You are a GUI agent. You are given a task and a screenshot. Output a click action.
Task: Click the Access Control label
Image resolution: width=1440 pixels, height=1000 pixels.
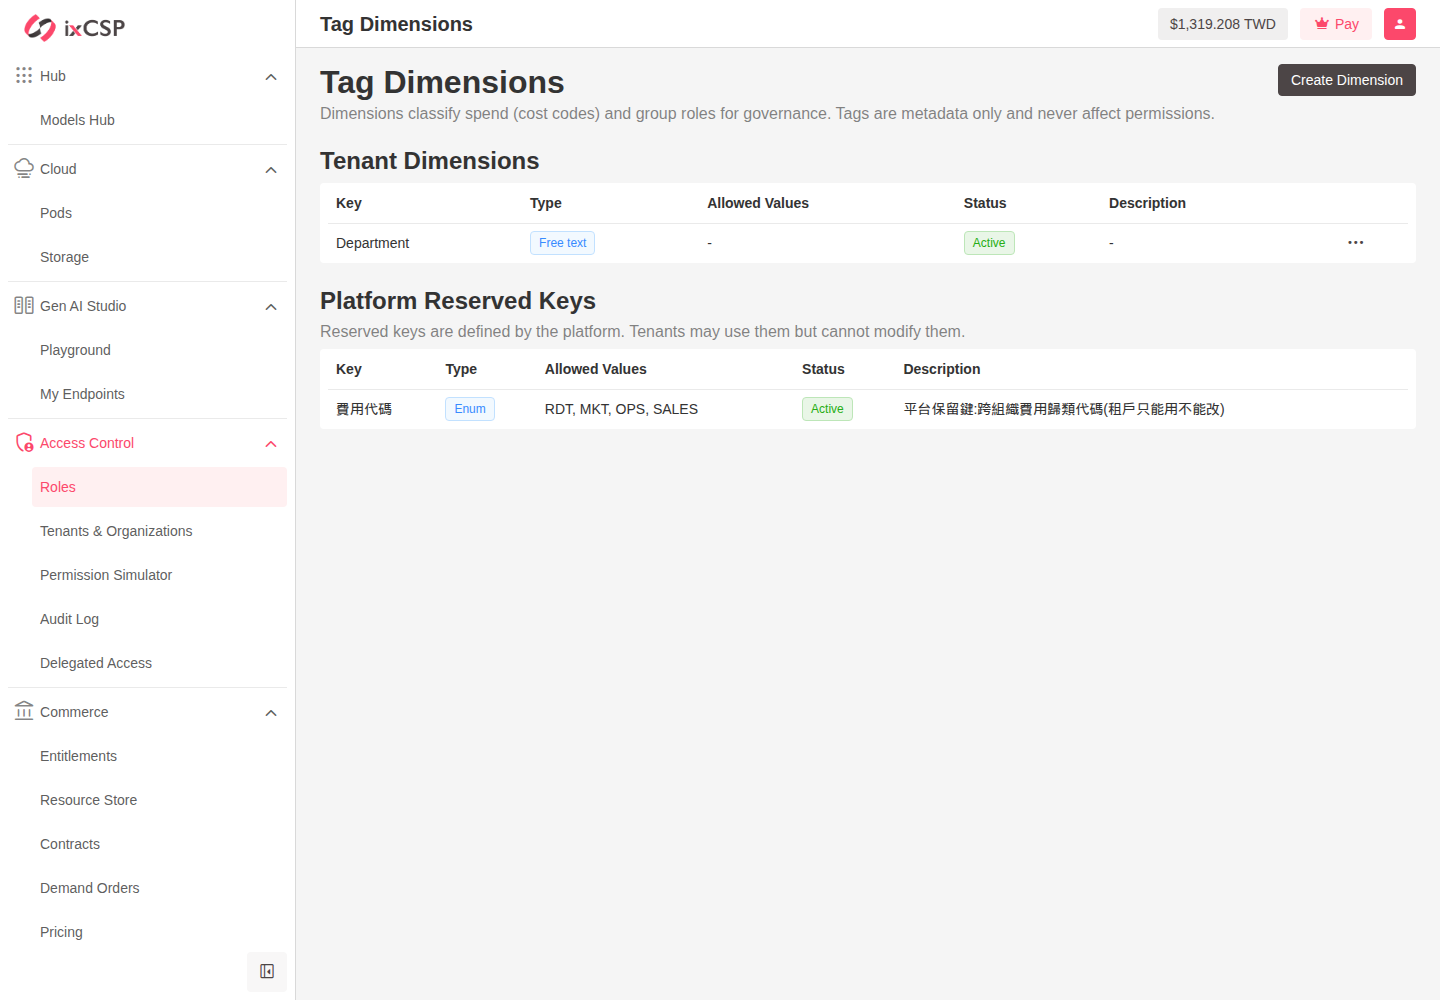(x=87, y=443)
